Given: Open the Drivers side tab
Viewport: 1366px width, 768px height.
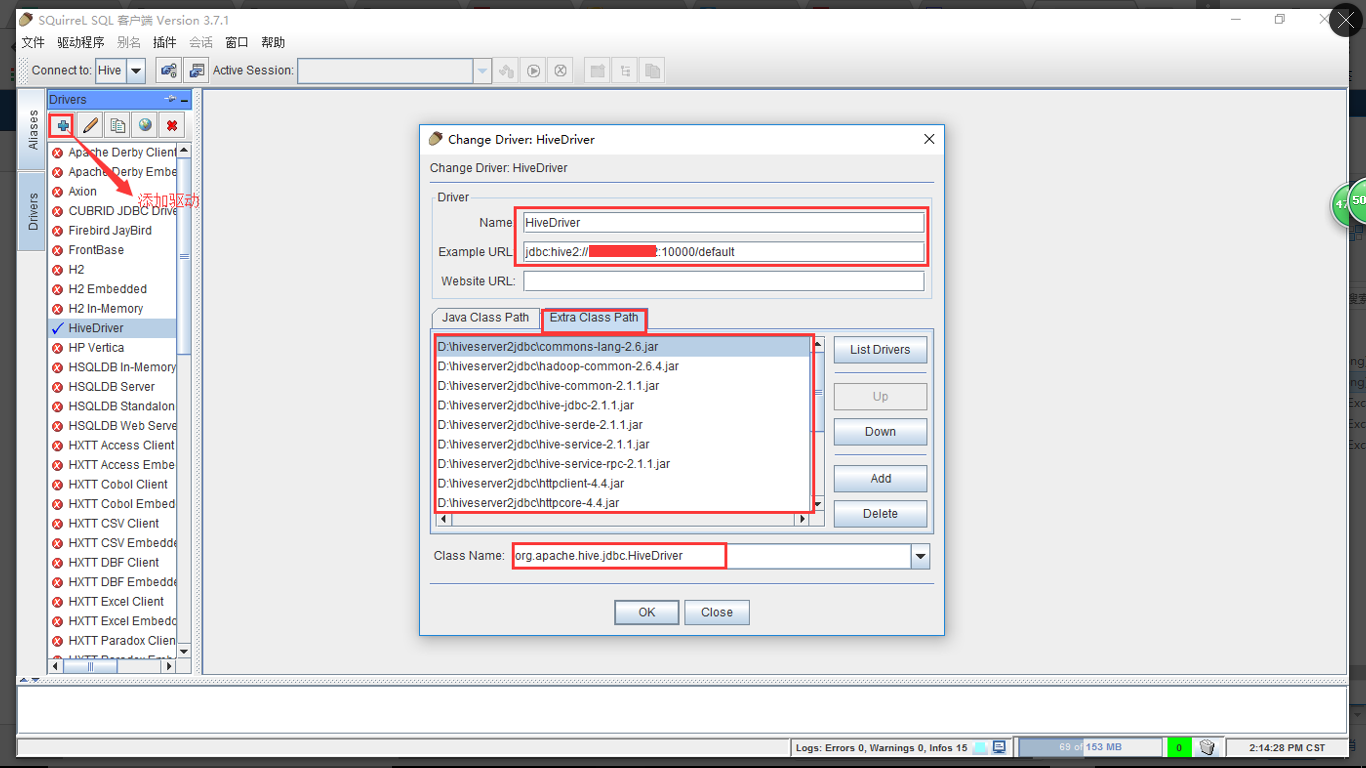Looking at the screenshot, I should click(32, 212).
